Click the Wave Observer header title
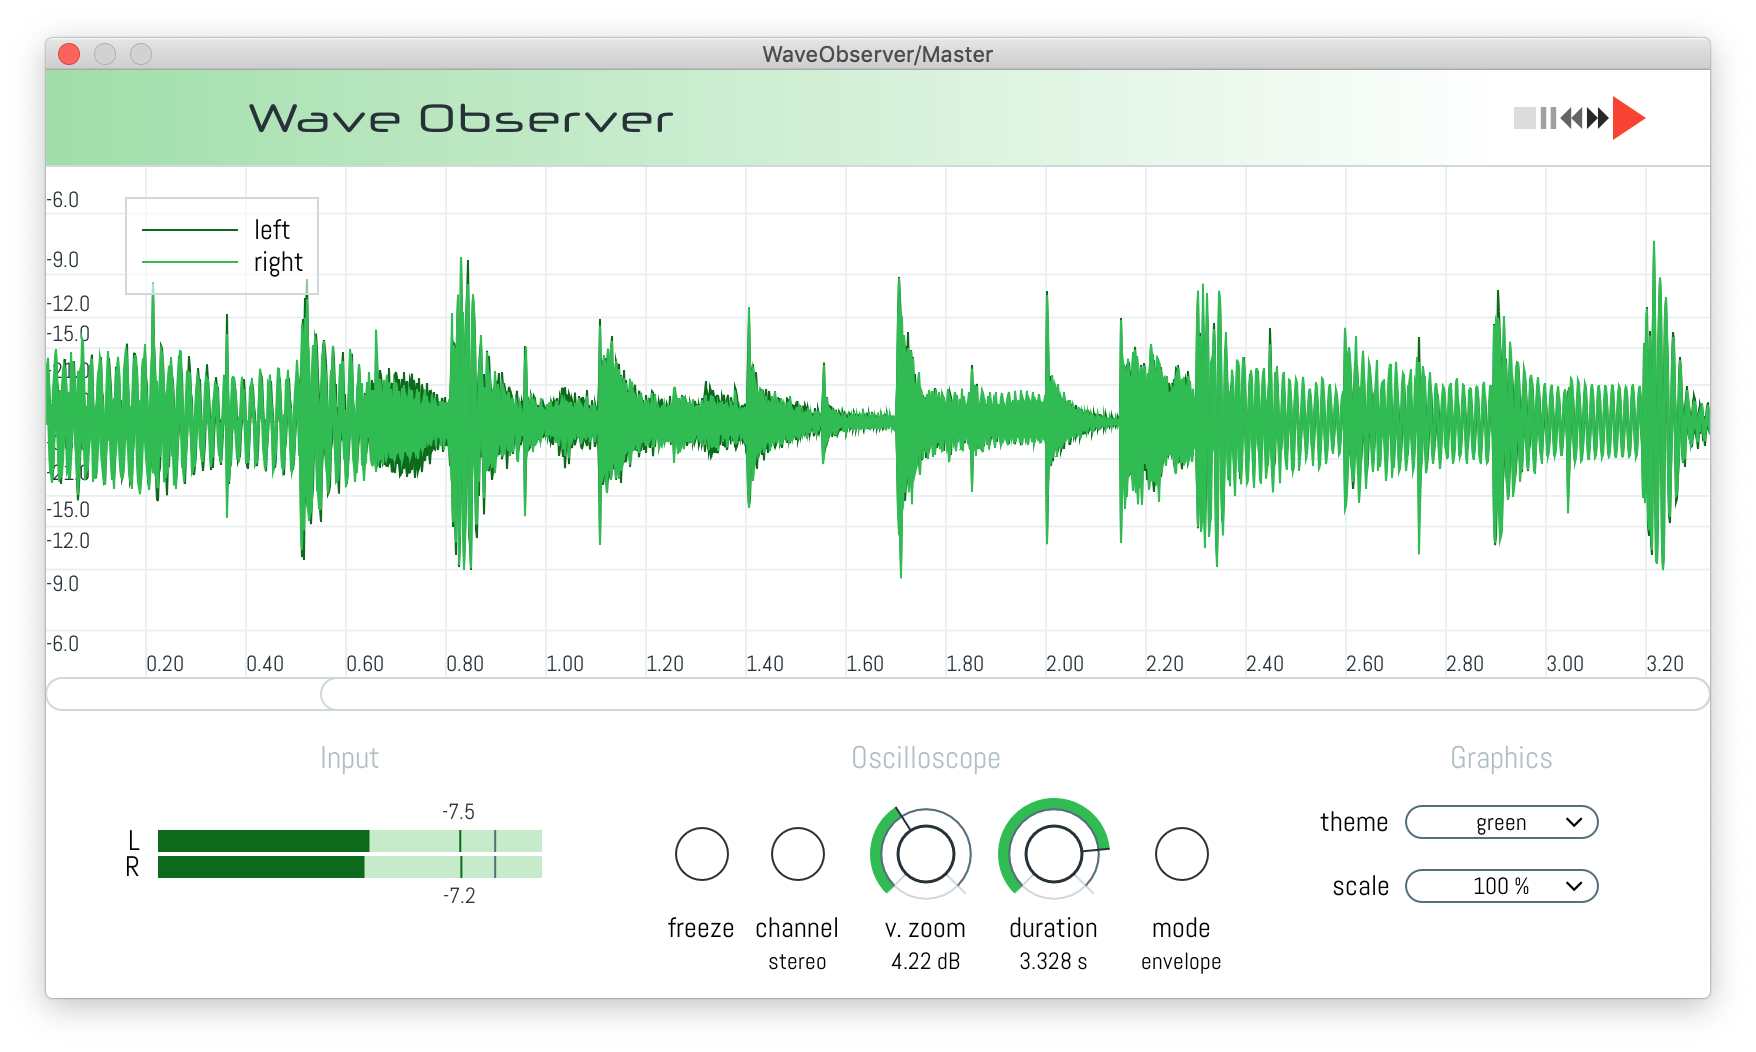The image size is (1756, 1052). pyautogui.click(x=460, y=119)
